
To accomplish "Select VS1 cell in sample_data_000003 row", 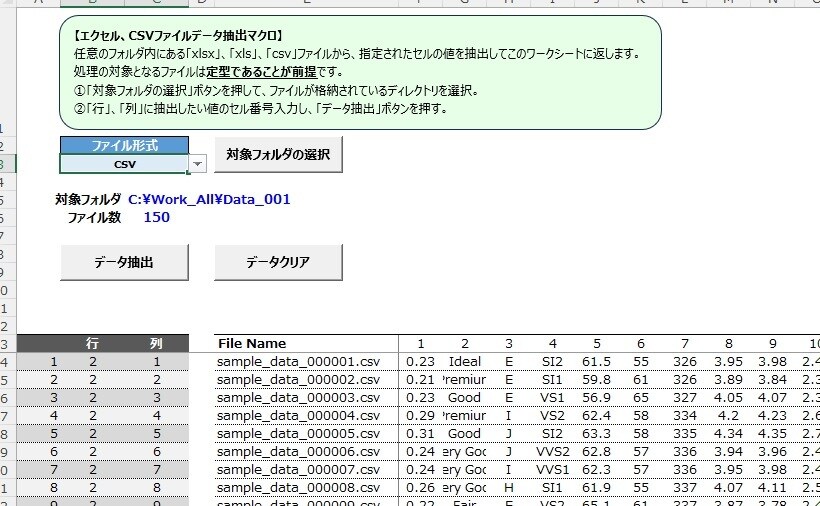I will (x=552, y=398).
